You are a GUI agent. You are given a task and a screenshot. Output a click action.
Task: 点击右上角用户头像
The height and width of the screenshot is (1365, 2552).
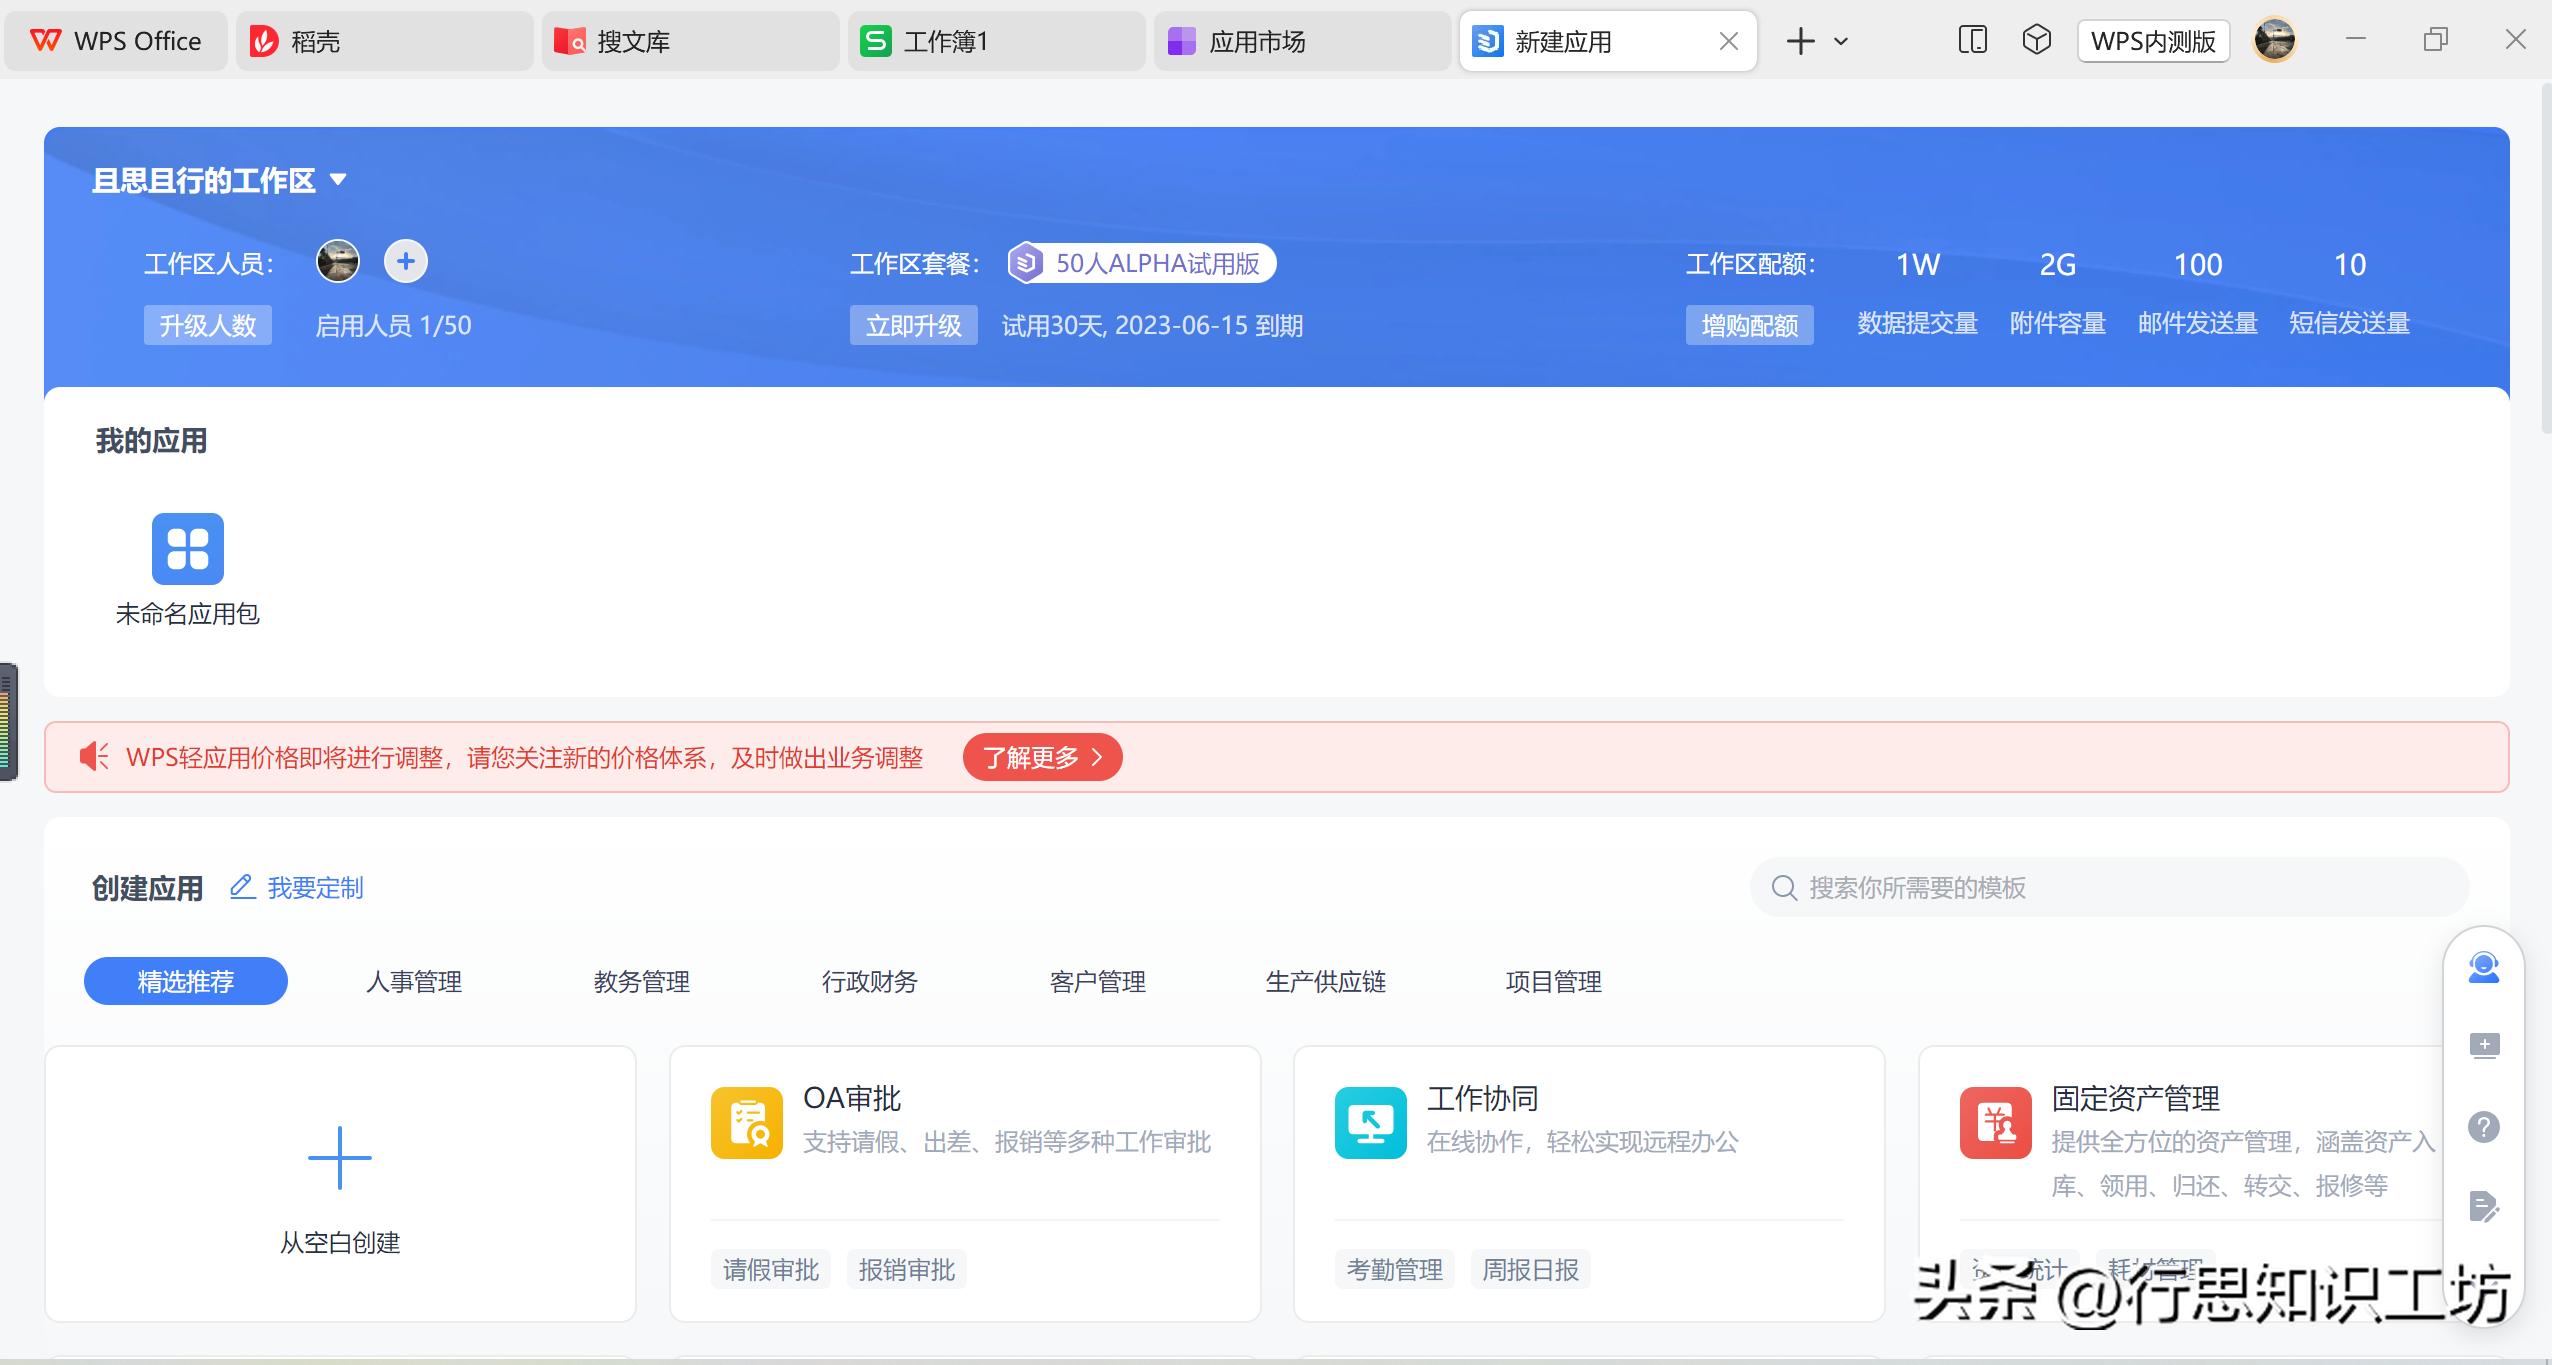coord(2274,40)
